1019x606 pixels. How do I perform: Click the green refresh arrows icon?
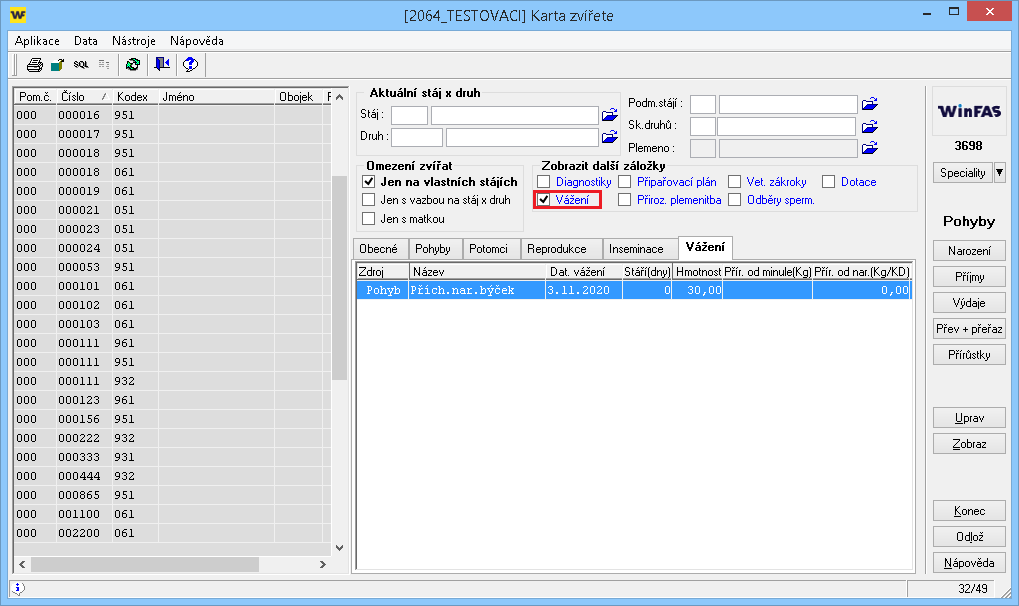tap(132, 65)
